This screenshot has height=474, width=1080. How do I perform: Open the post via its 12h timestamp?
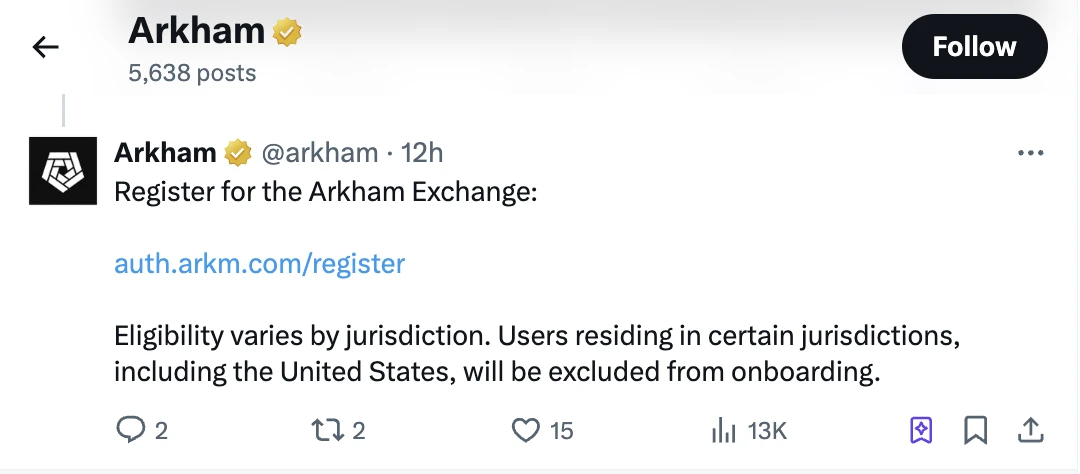[x=422, y=153]
